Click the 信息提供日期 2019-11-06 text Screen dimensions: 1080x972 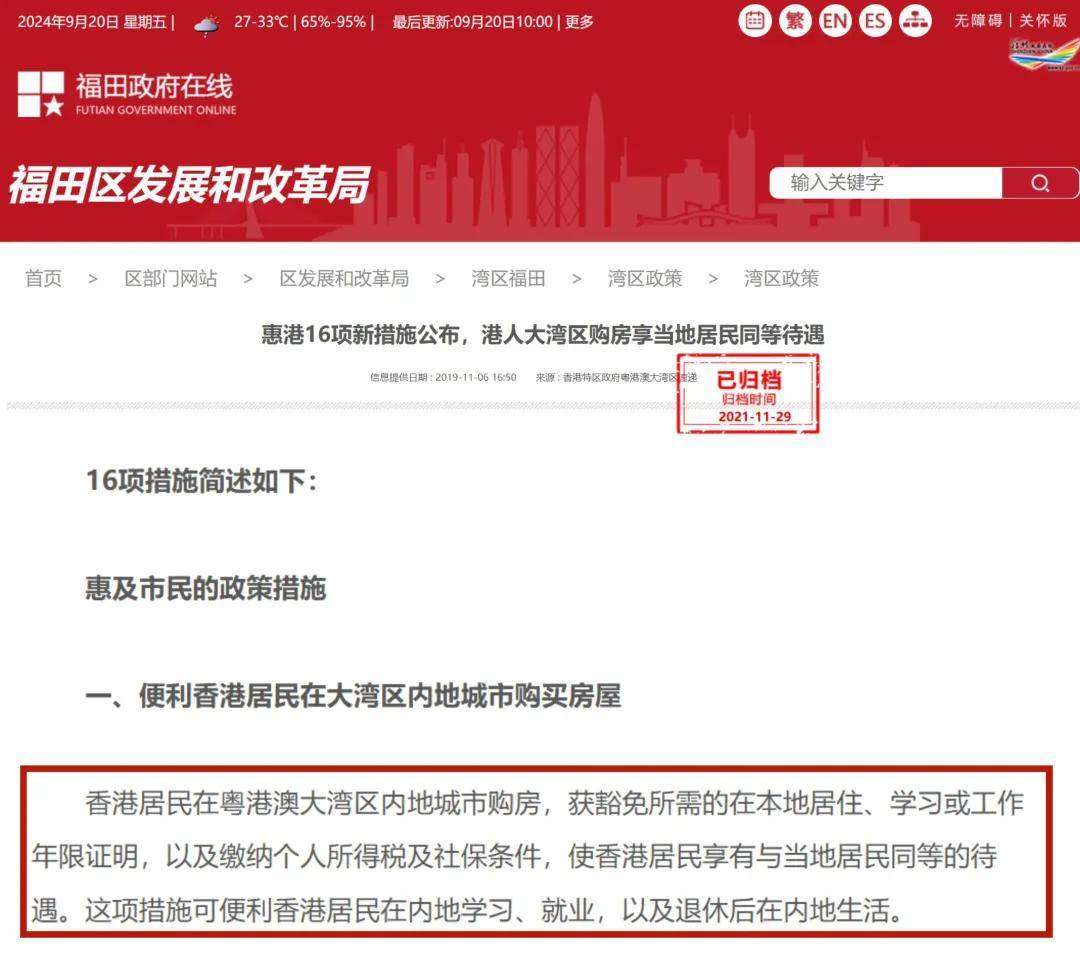[x=443, y=378]
